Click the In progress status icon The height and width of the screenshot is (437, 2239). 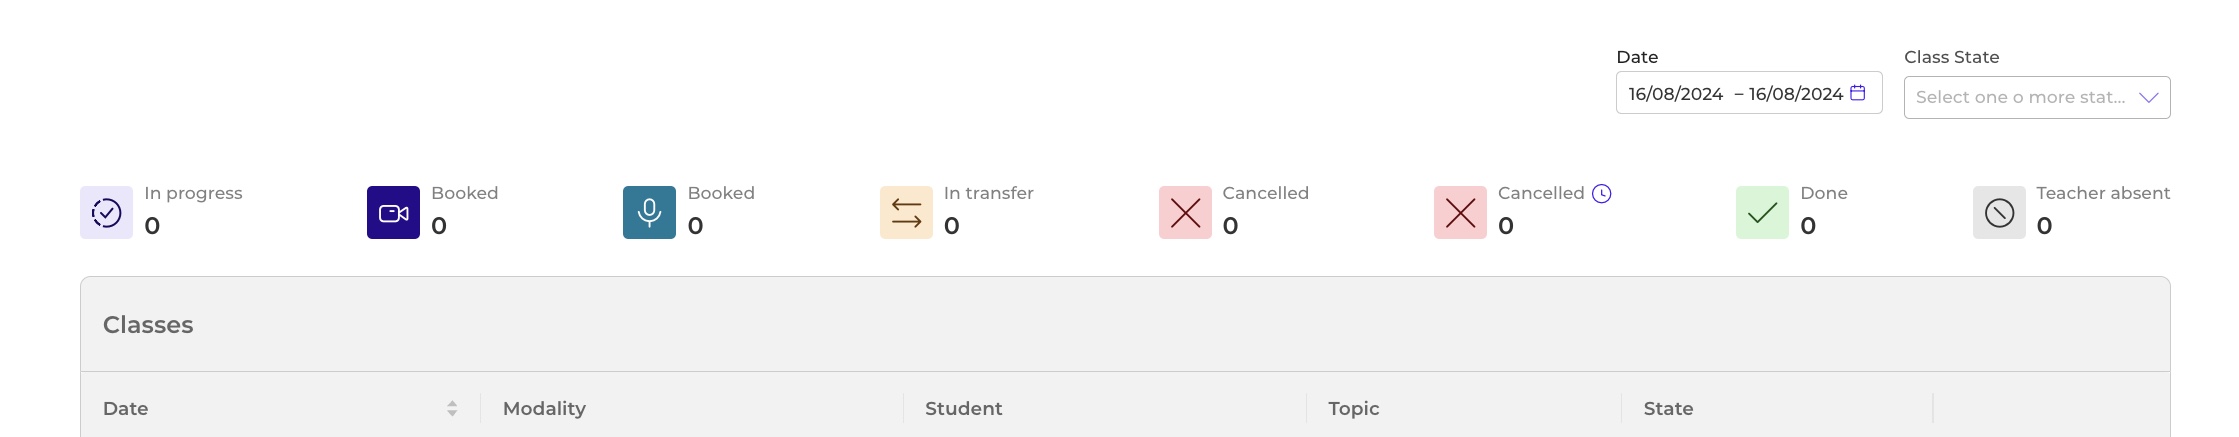pos(106,213)
